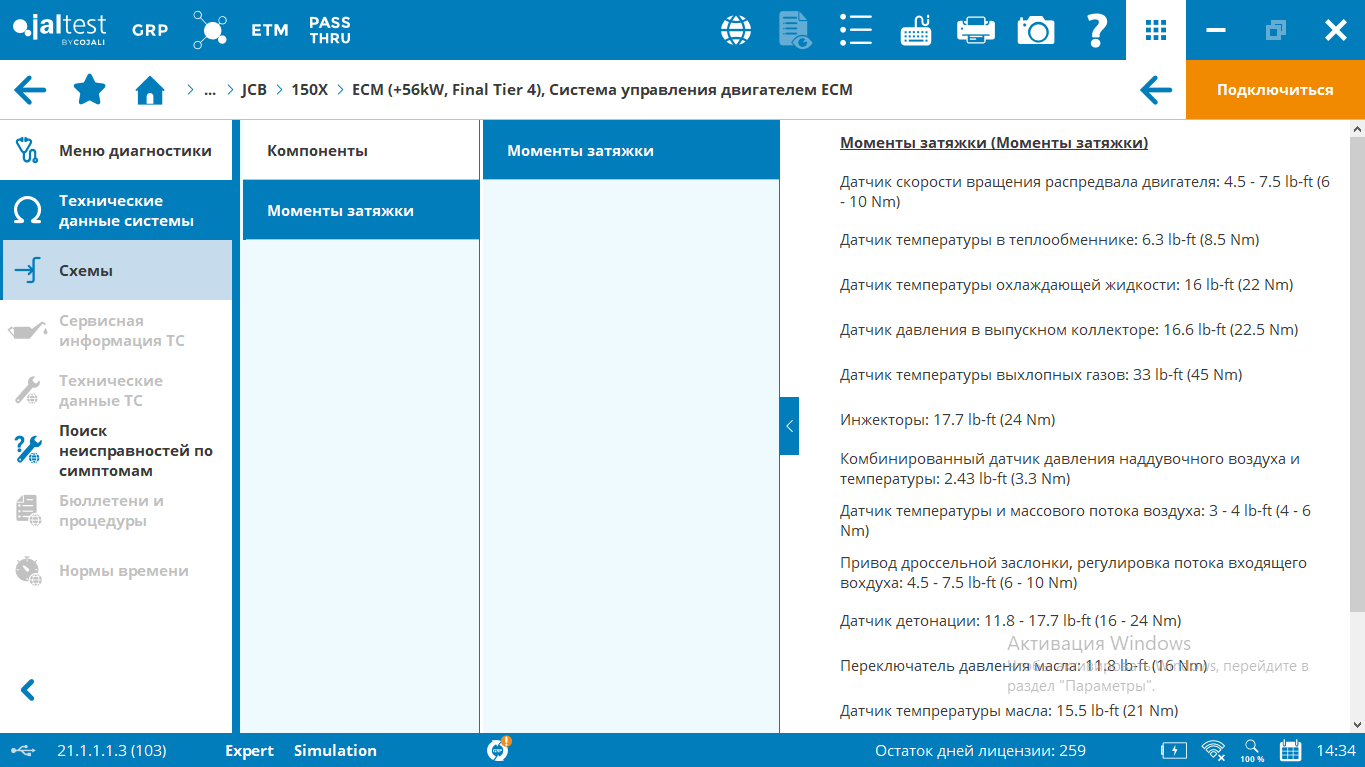Click the battery charging icon
1365x767 pixels.
tap(1174, 750)
